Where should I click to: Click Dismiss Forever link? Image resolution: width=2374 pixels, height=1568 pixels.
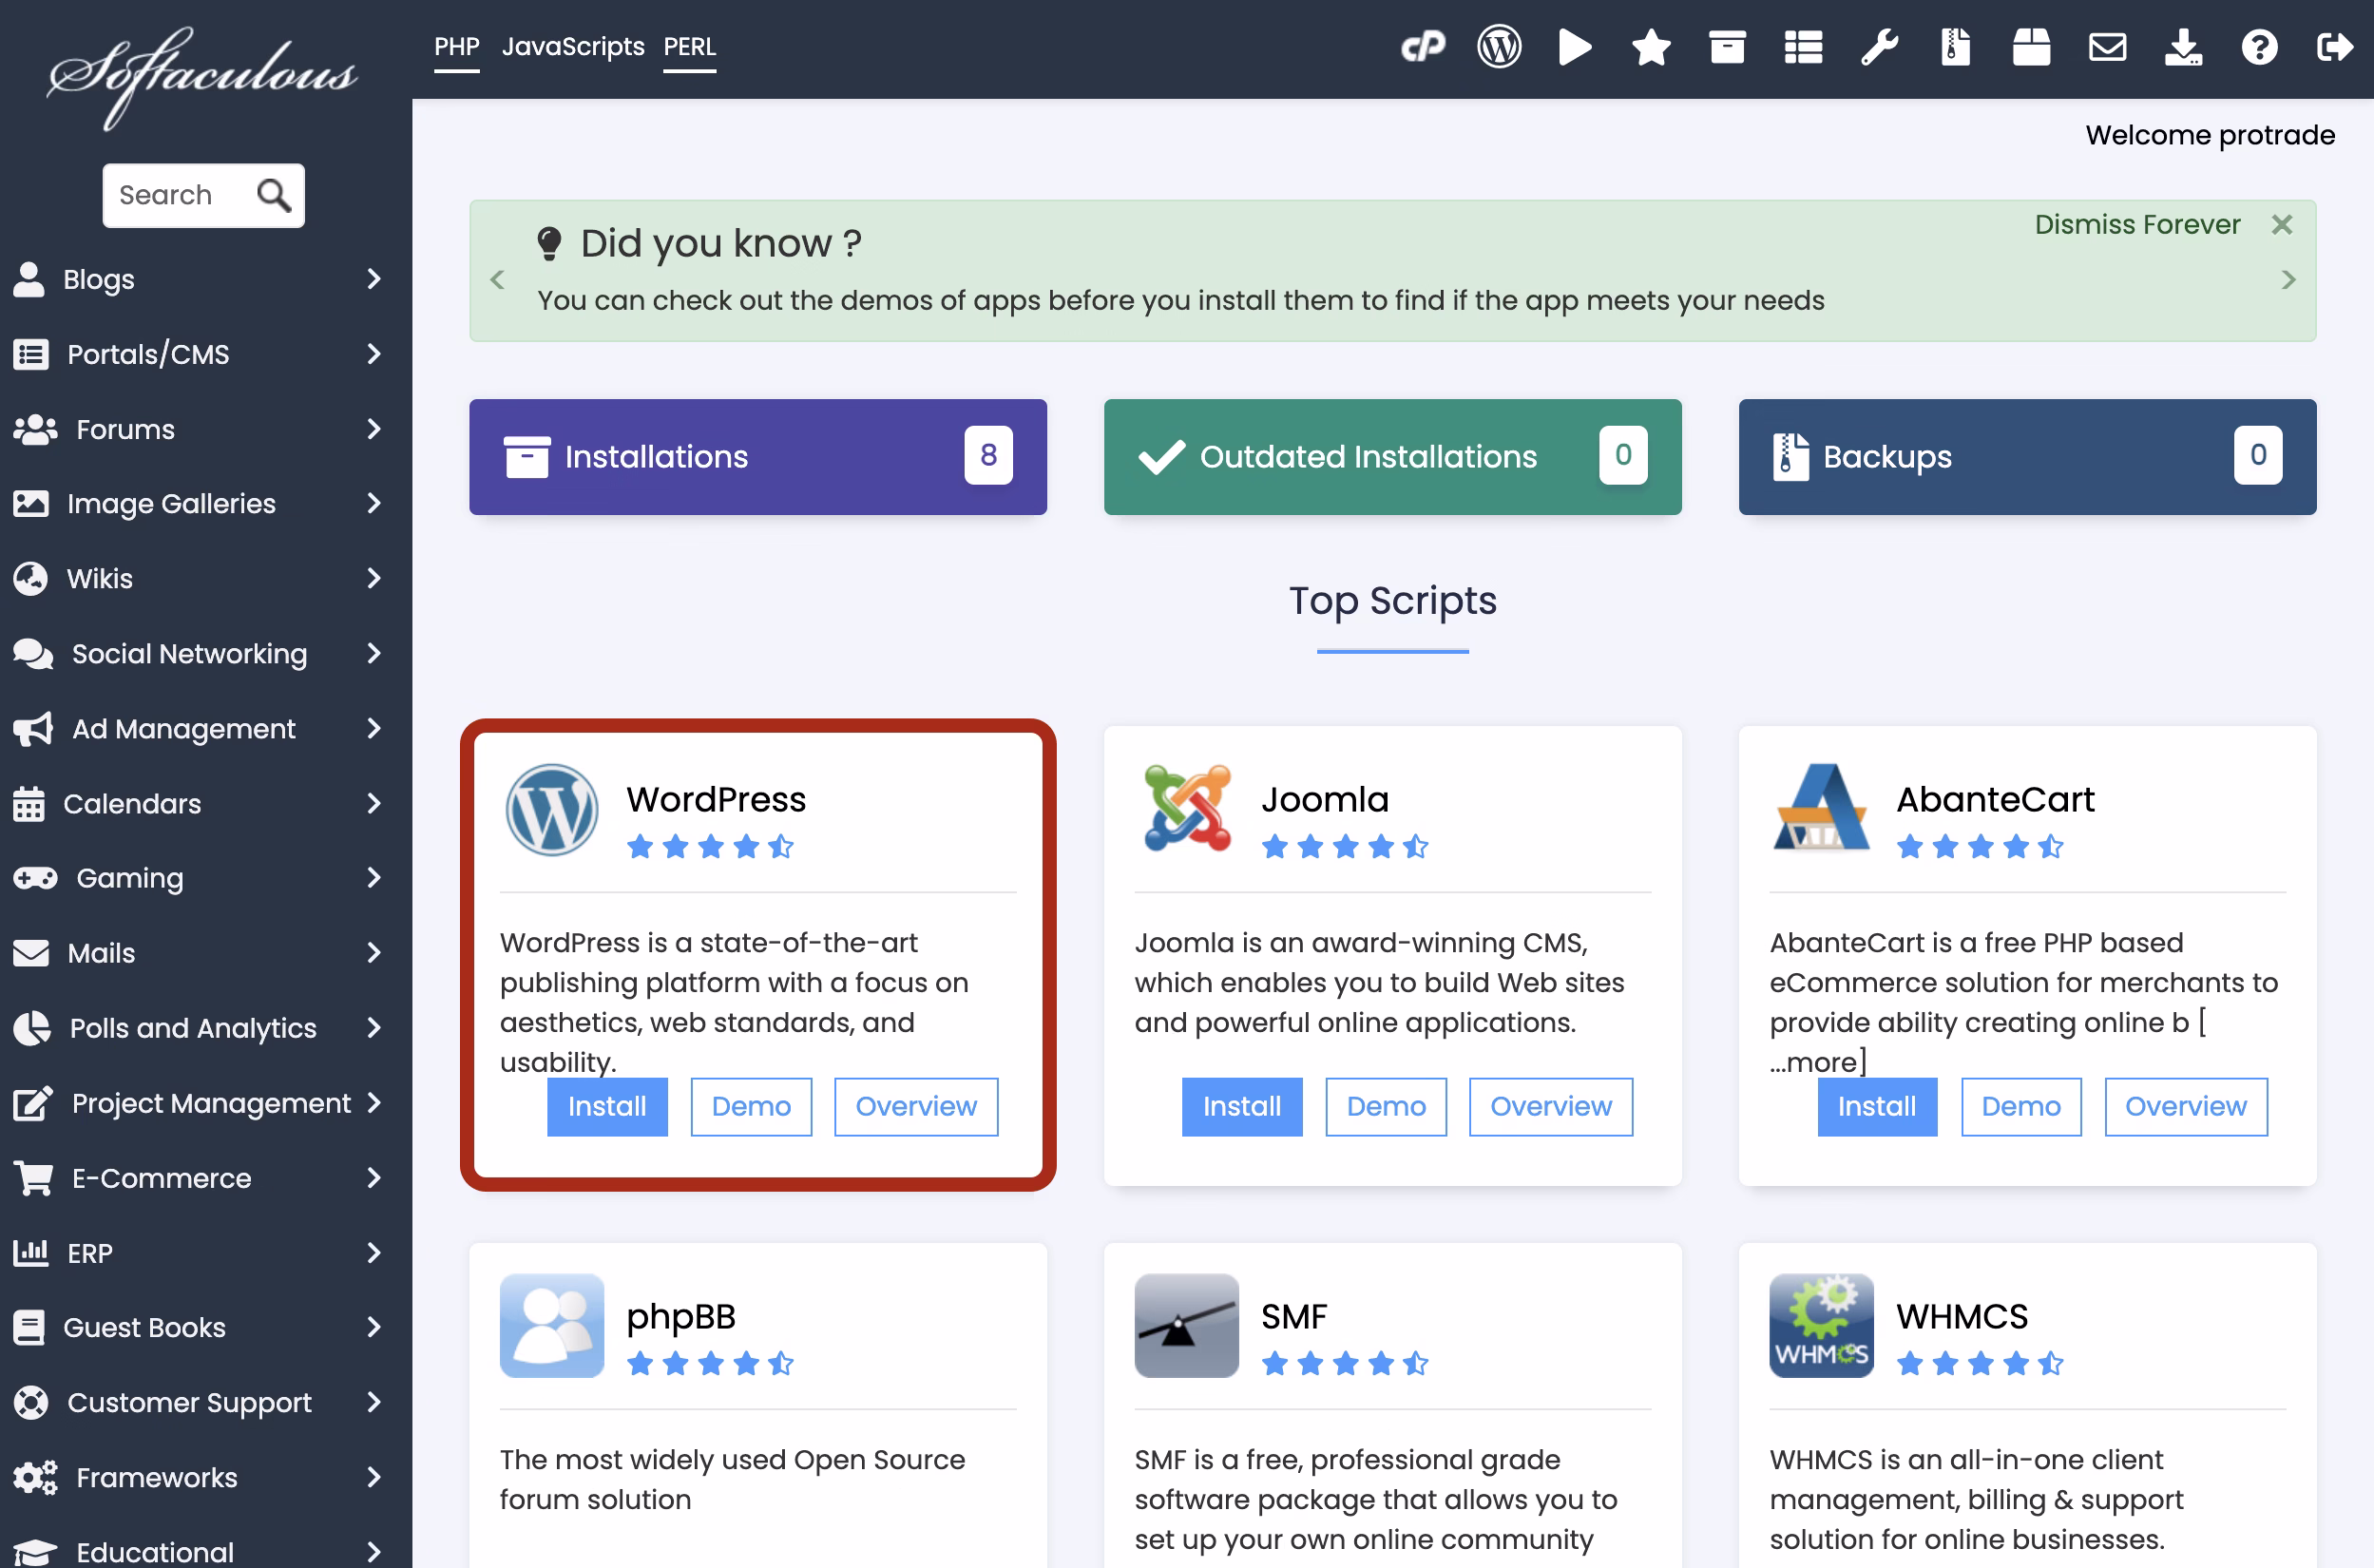(x=2137, y=224)
